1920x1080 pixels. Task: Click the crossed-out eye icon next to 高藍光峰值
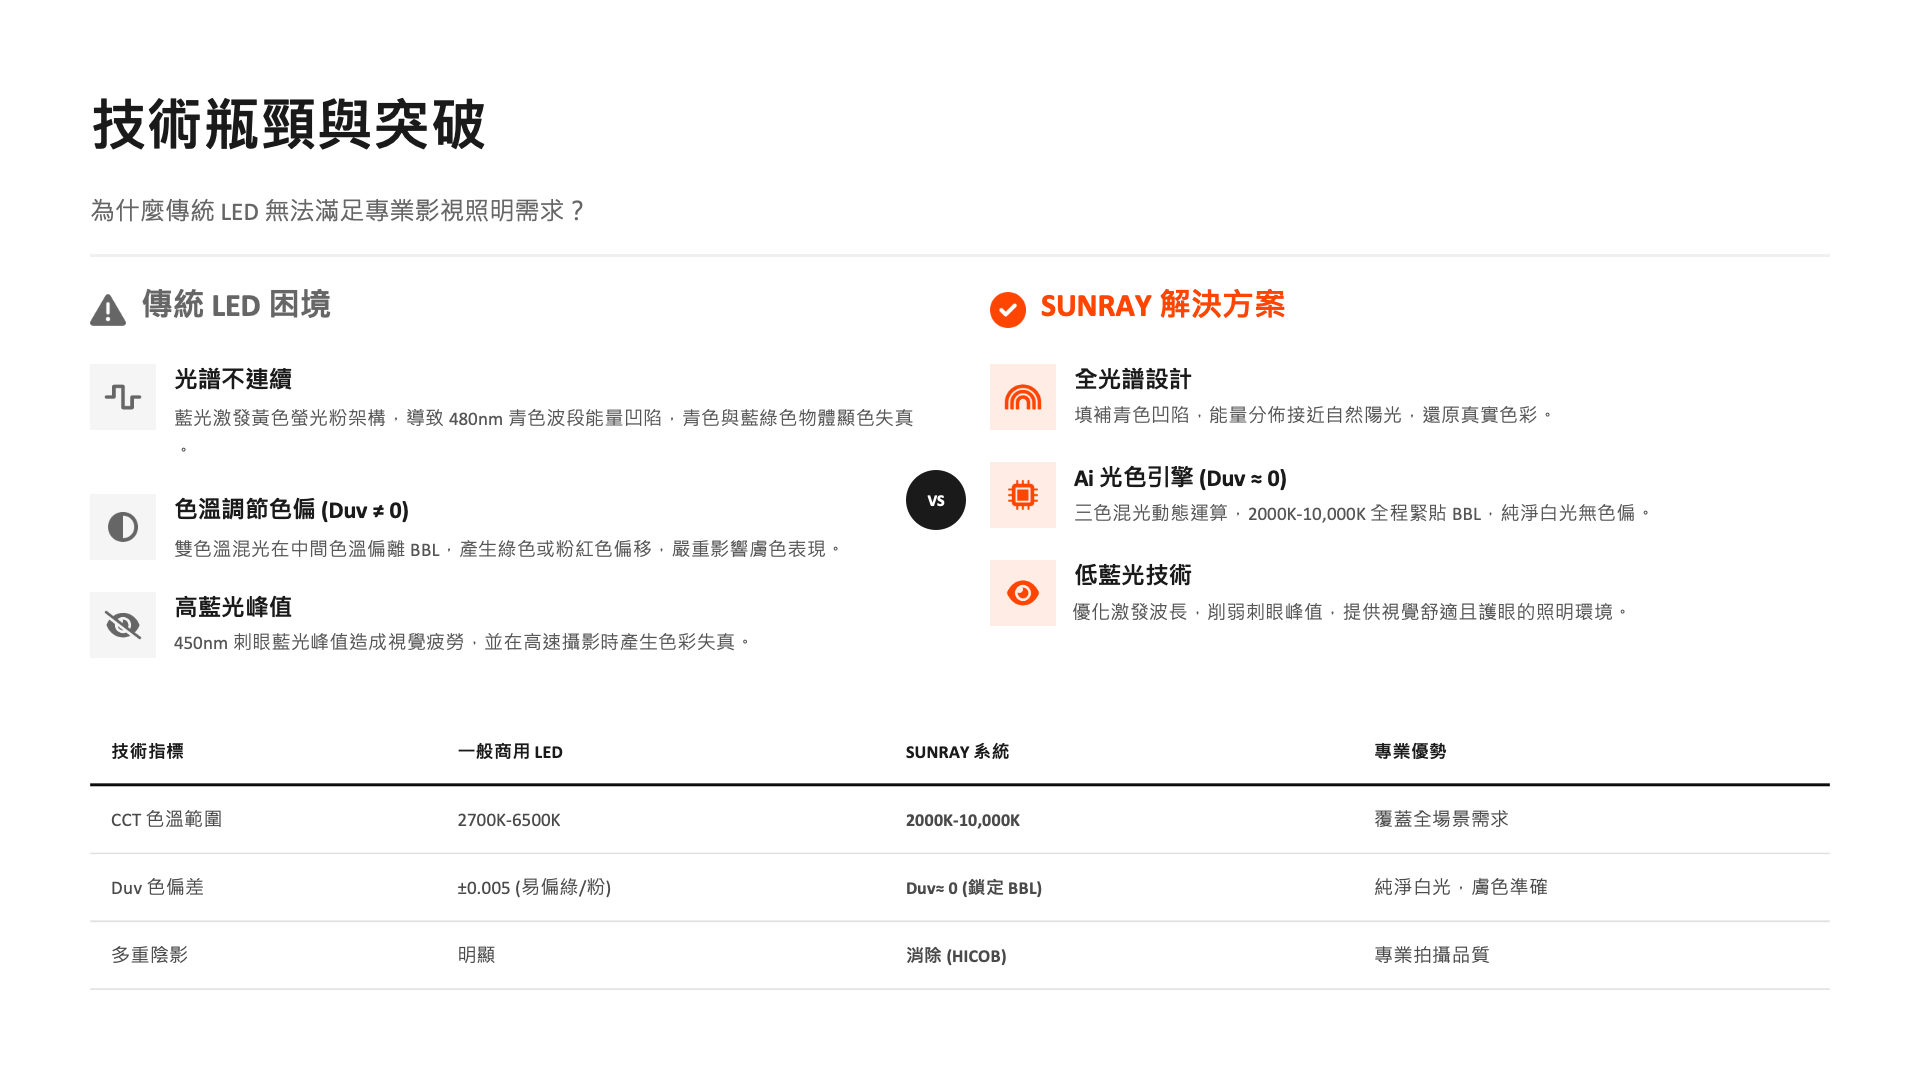tap(123, 625)
